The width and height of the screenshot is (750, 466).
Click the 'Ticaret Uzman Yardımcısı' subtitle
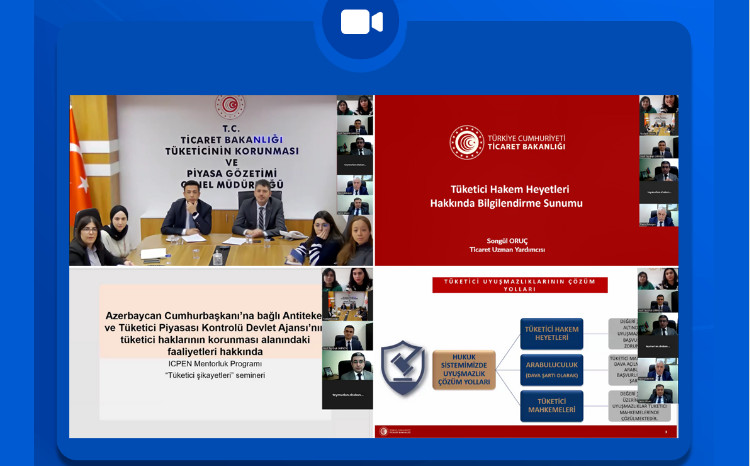point(507,250)
